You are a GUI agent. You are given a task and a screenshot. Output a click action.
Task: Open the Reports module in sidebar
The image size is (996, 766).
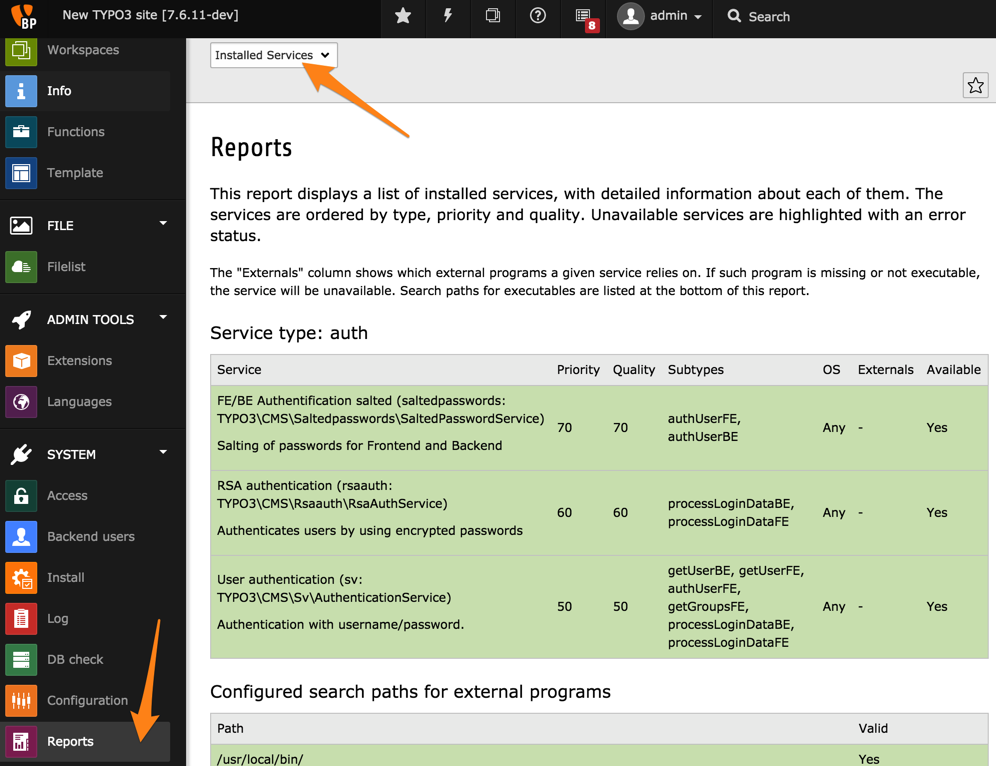[x=70, y=742]
